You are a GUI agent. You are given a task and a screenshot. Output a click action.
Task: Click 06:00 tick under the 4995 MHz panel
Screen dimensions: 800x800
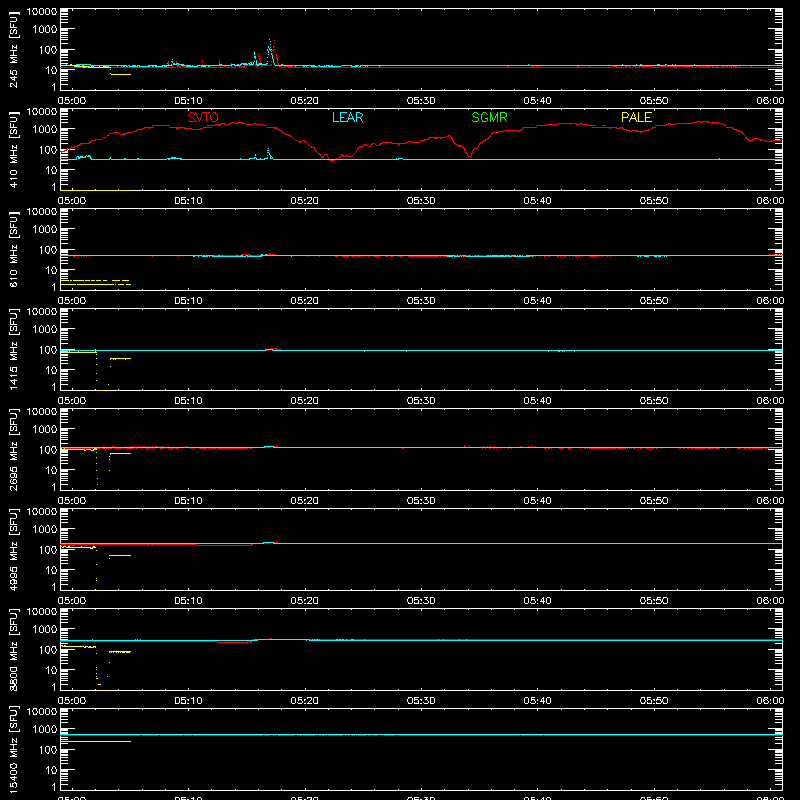click(x=770, y=601)
